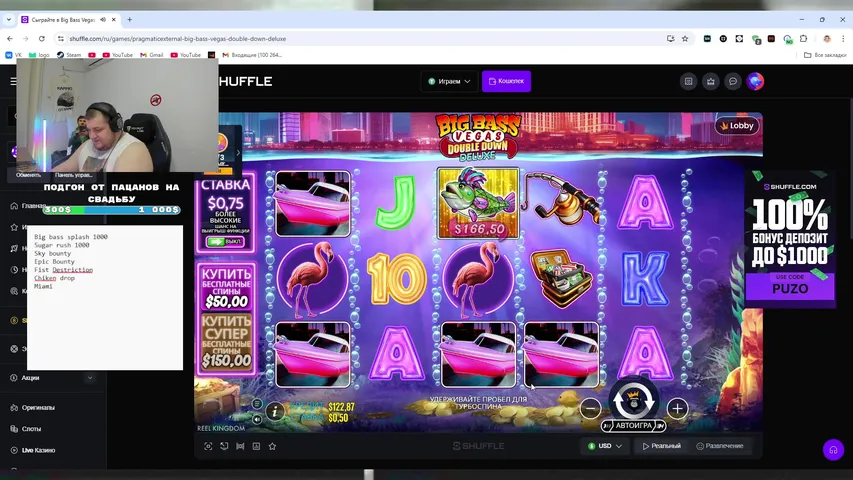853x480 pixels.
Task: Click the $166,50 fish symbol on reels
Action: pos(478,204)
